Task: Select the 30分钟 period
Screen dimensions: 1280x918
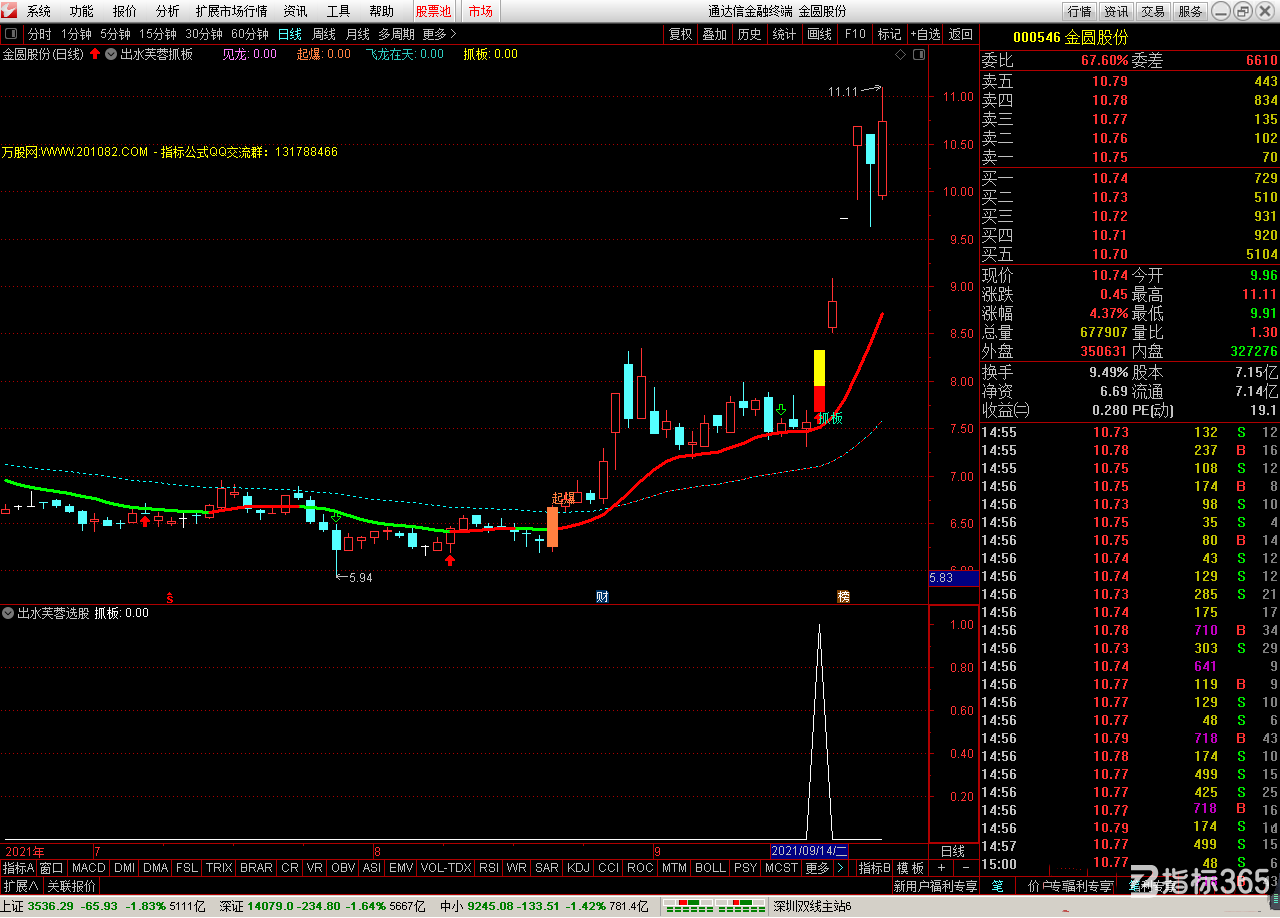Action: [x=204, y=34]
